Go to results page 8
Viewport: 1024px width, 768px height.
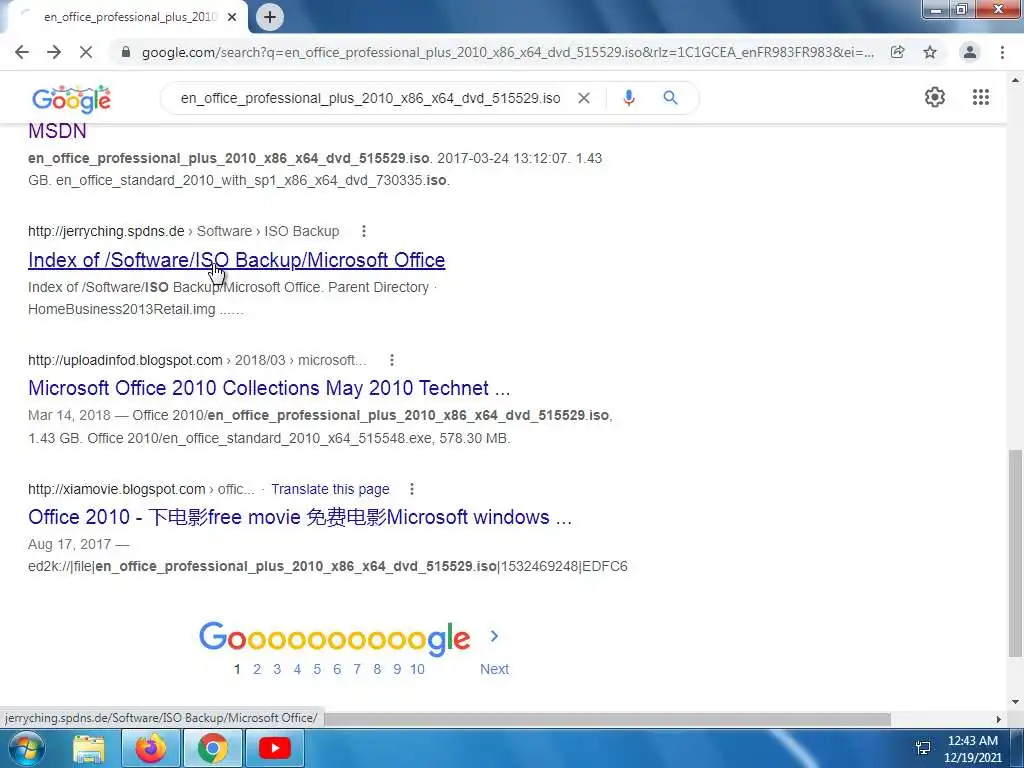(377, 669)
